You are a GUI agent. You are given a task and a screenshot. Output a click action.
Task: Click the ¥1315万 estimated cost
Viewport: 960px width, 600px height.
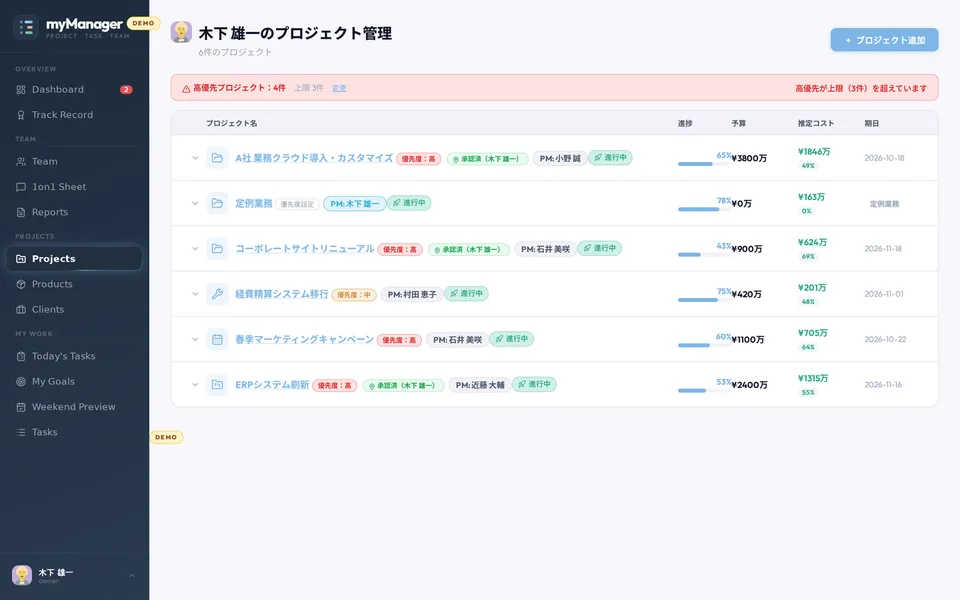[x=813, y=378]
